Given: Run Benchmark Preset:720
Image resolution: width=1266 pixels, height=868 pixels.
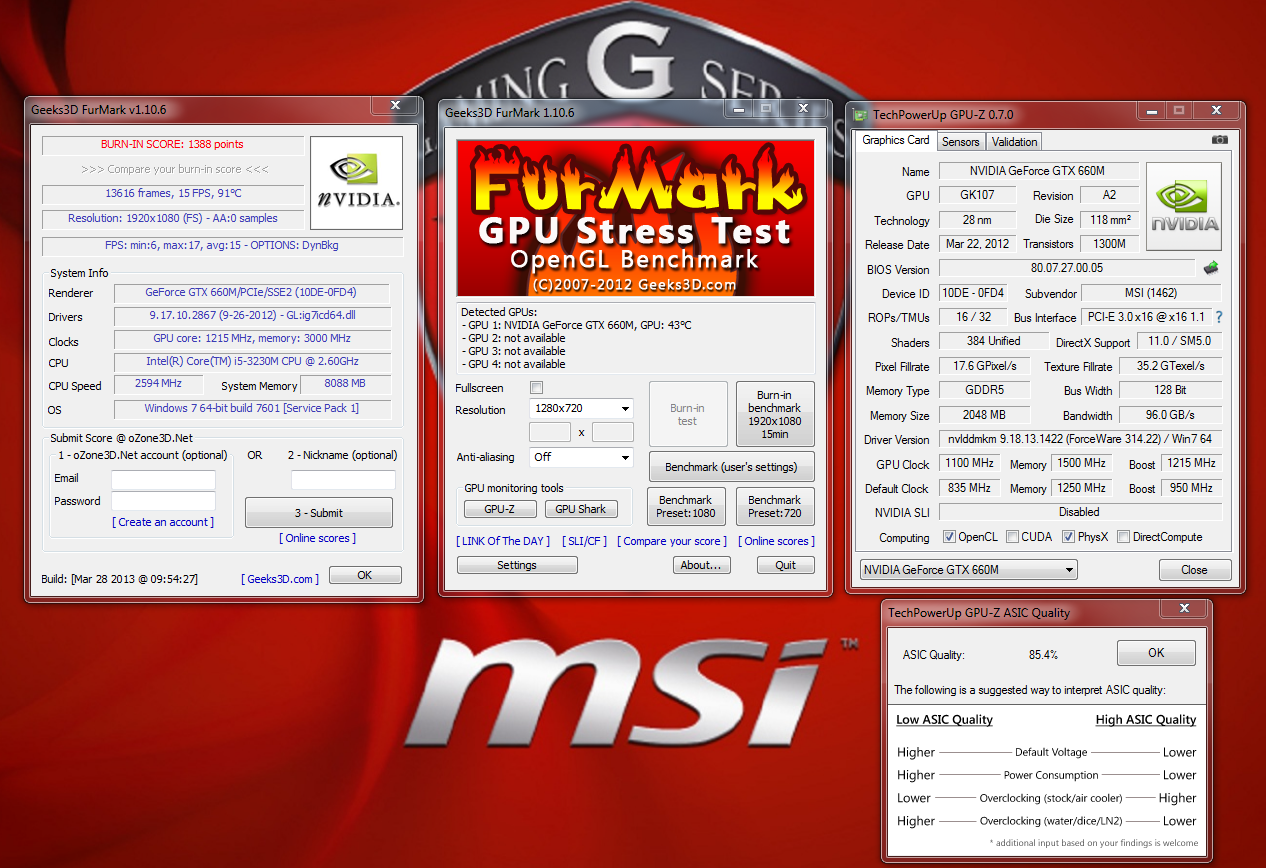Looking at the screenshot, I should (775, 506).
